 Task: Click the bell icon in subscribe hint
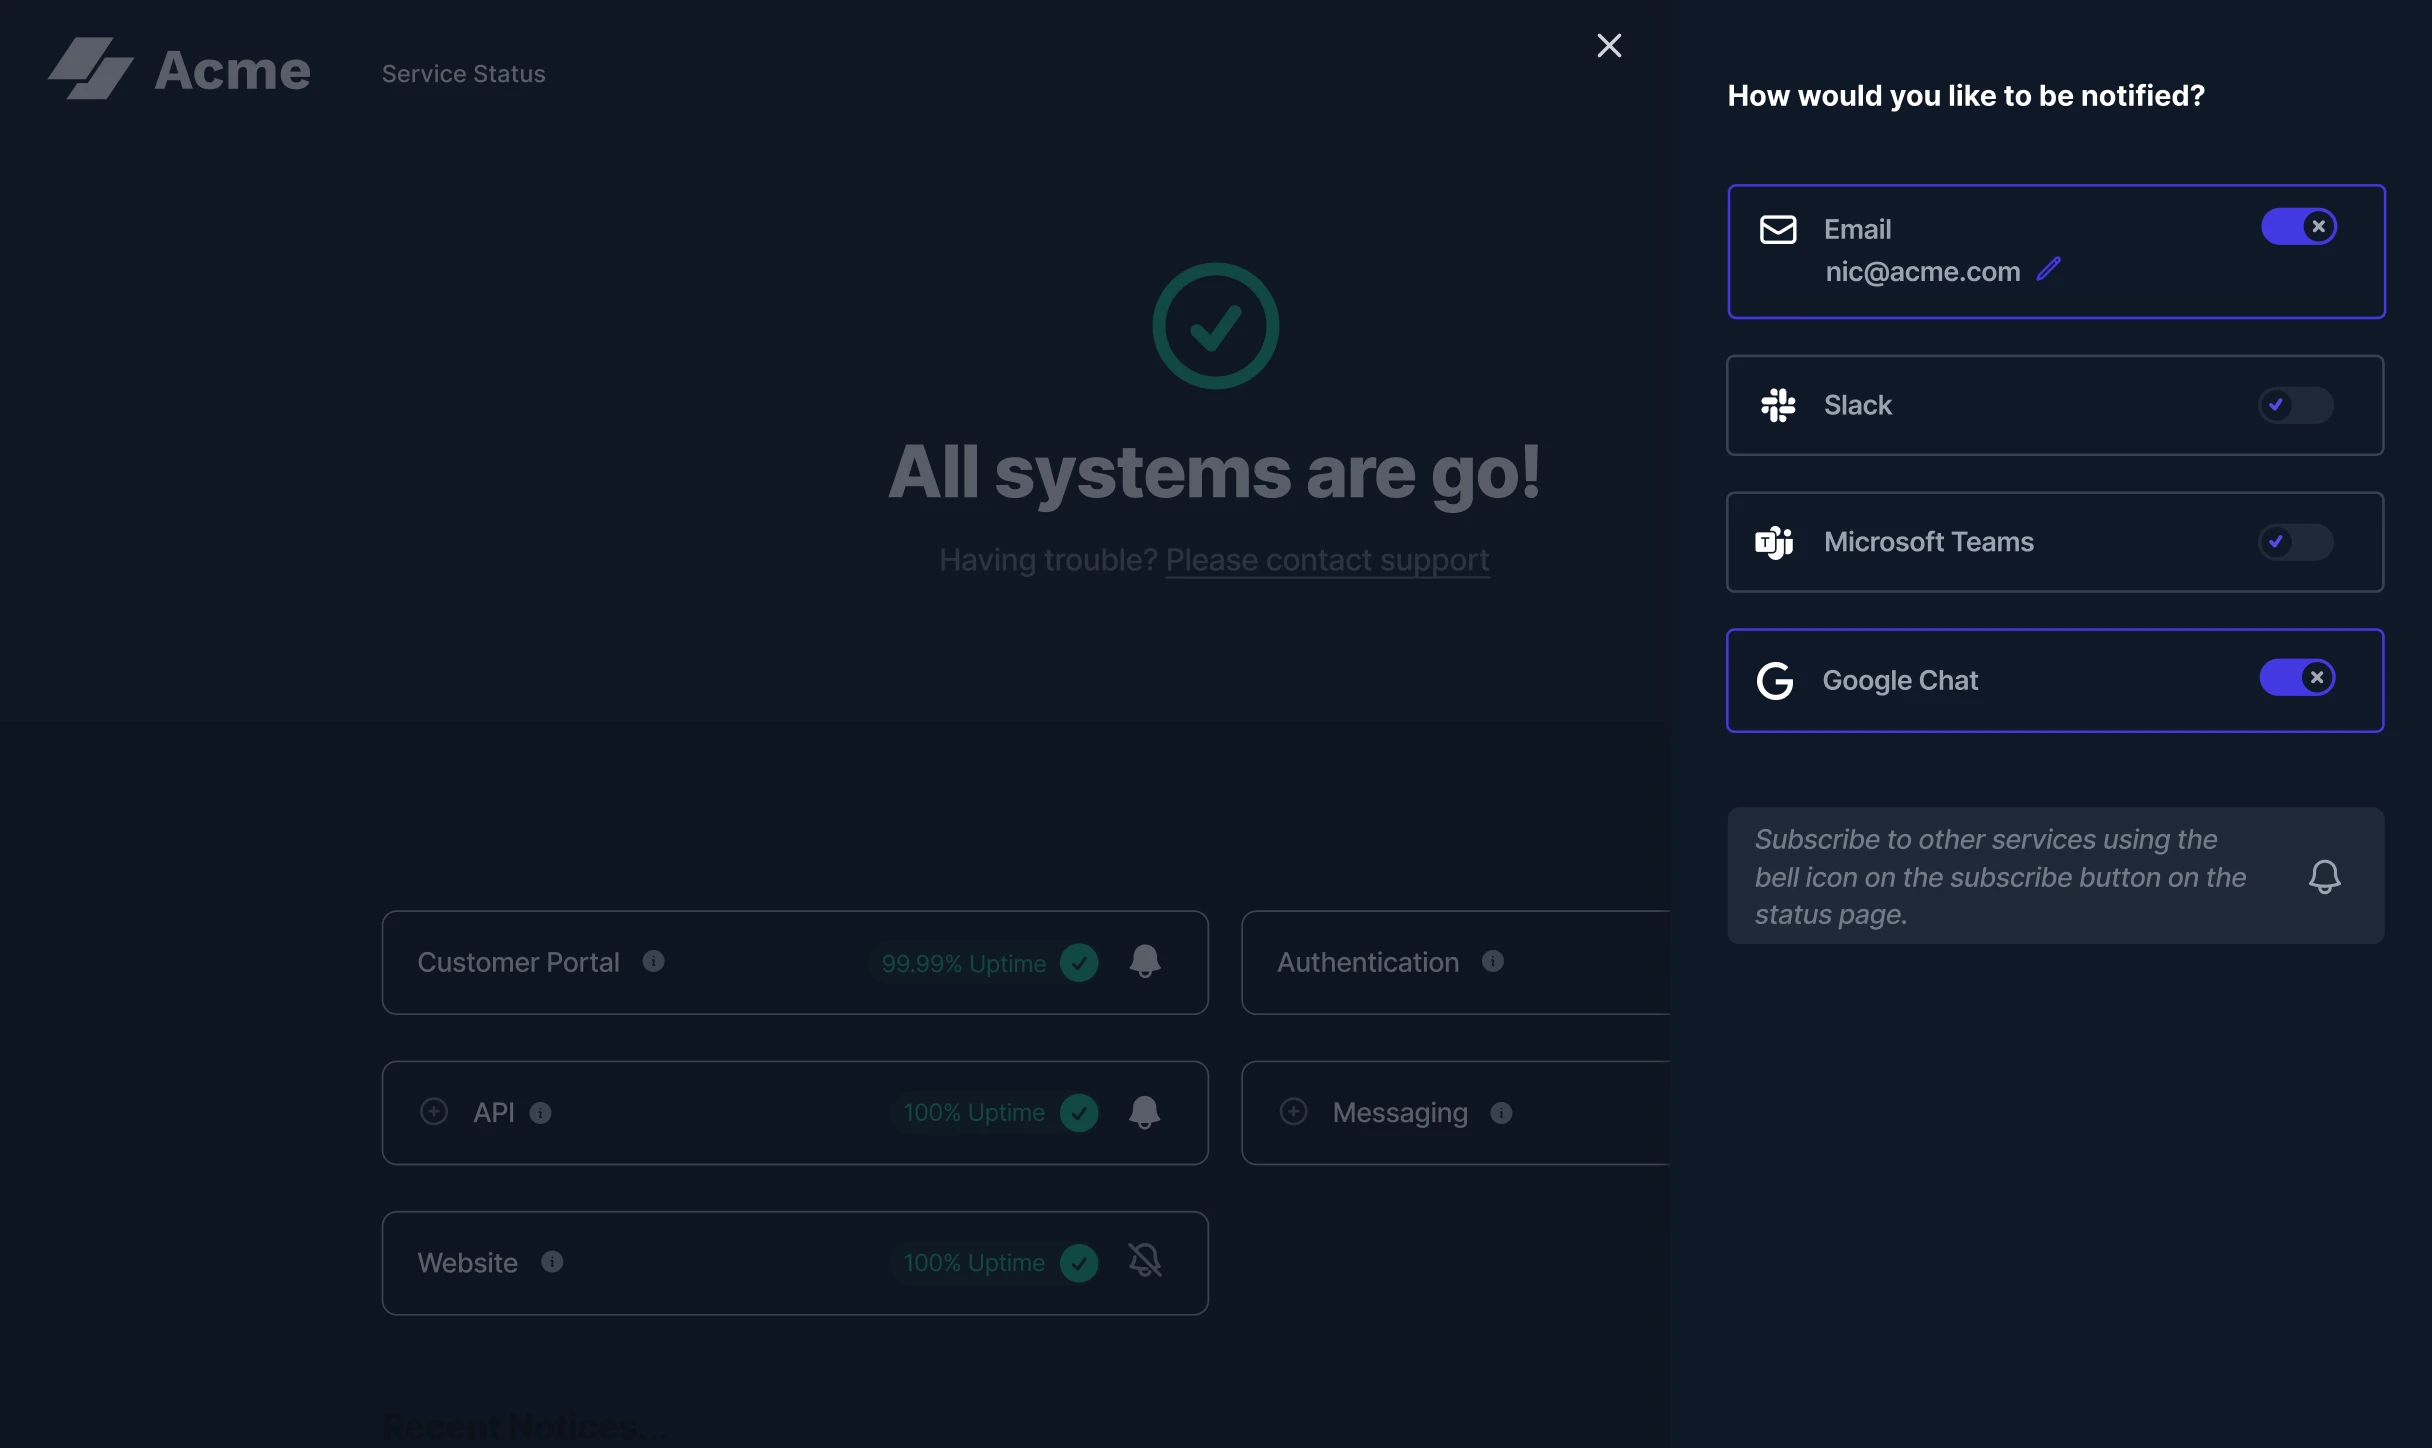pos(2323,876)
